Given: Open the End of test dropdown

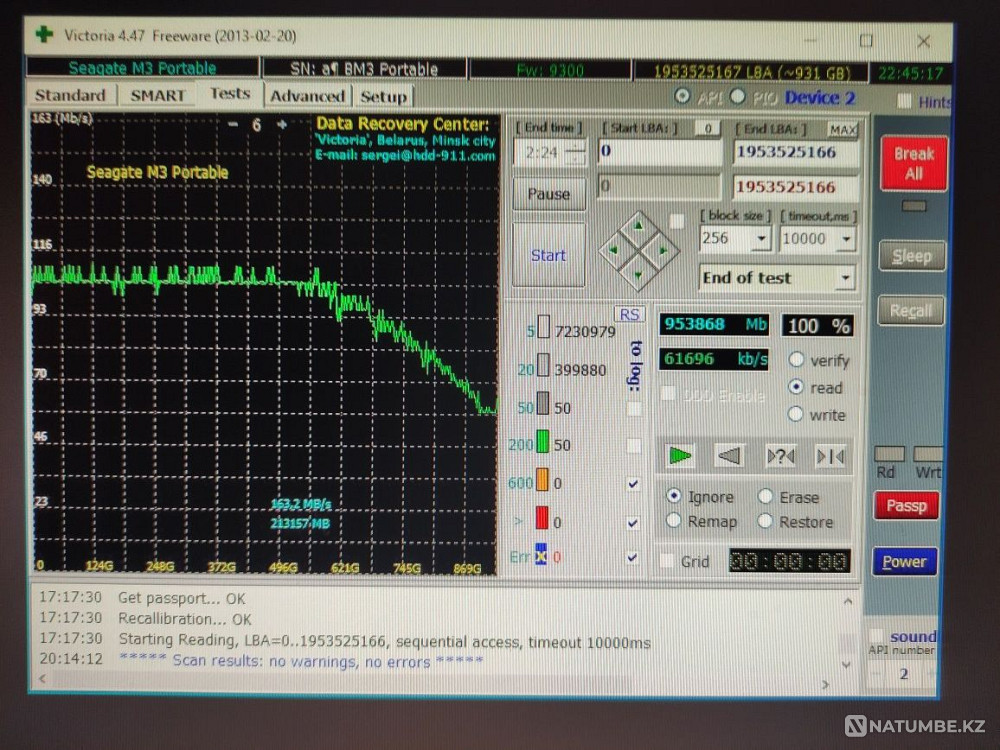Looking at the screenshot, I should coord(846,278).
